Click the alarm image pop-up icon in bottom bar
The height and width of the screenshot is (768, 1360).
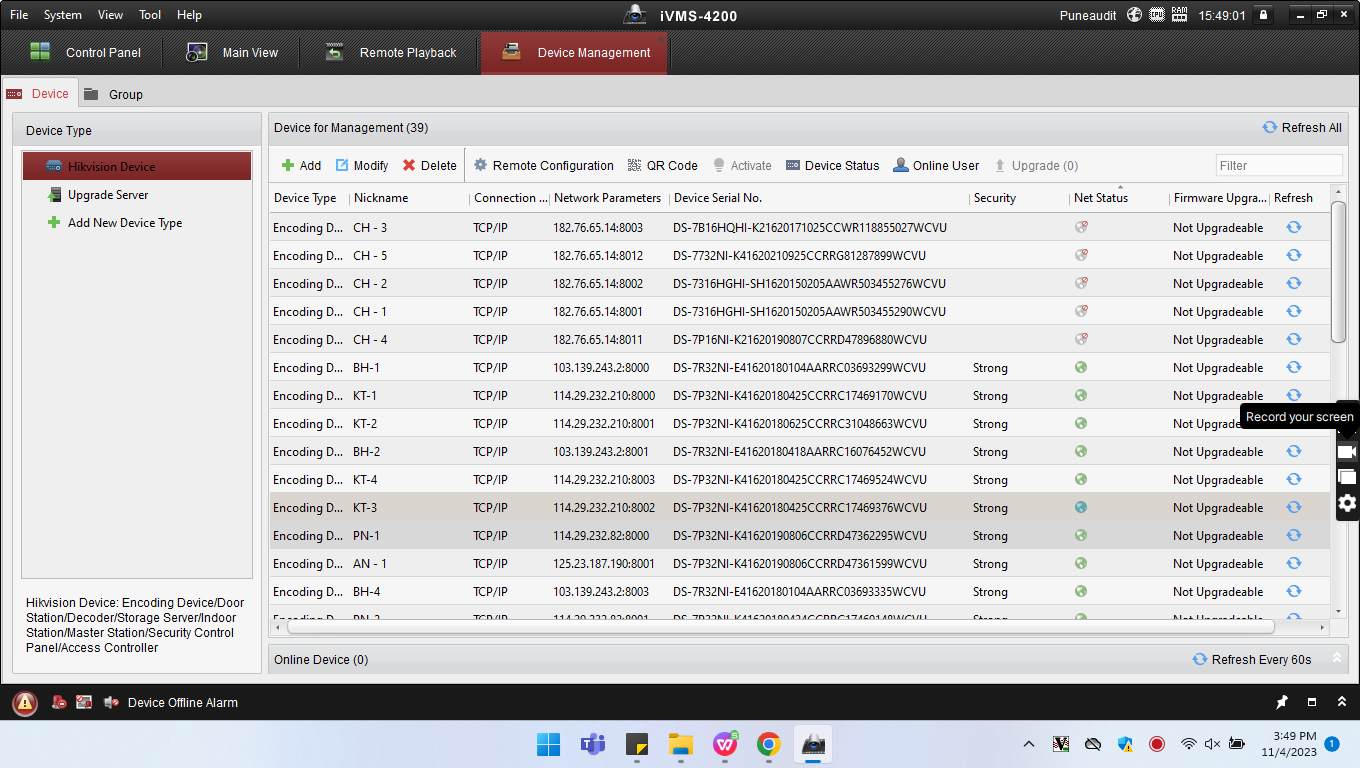tap(84, 703)
